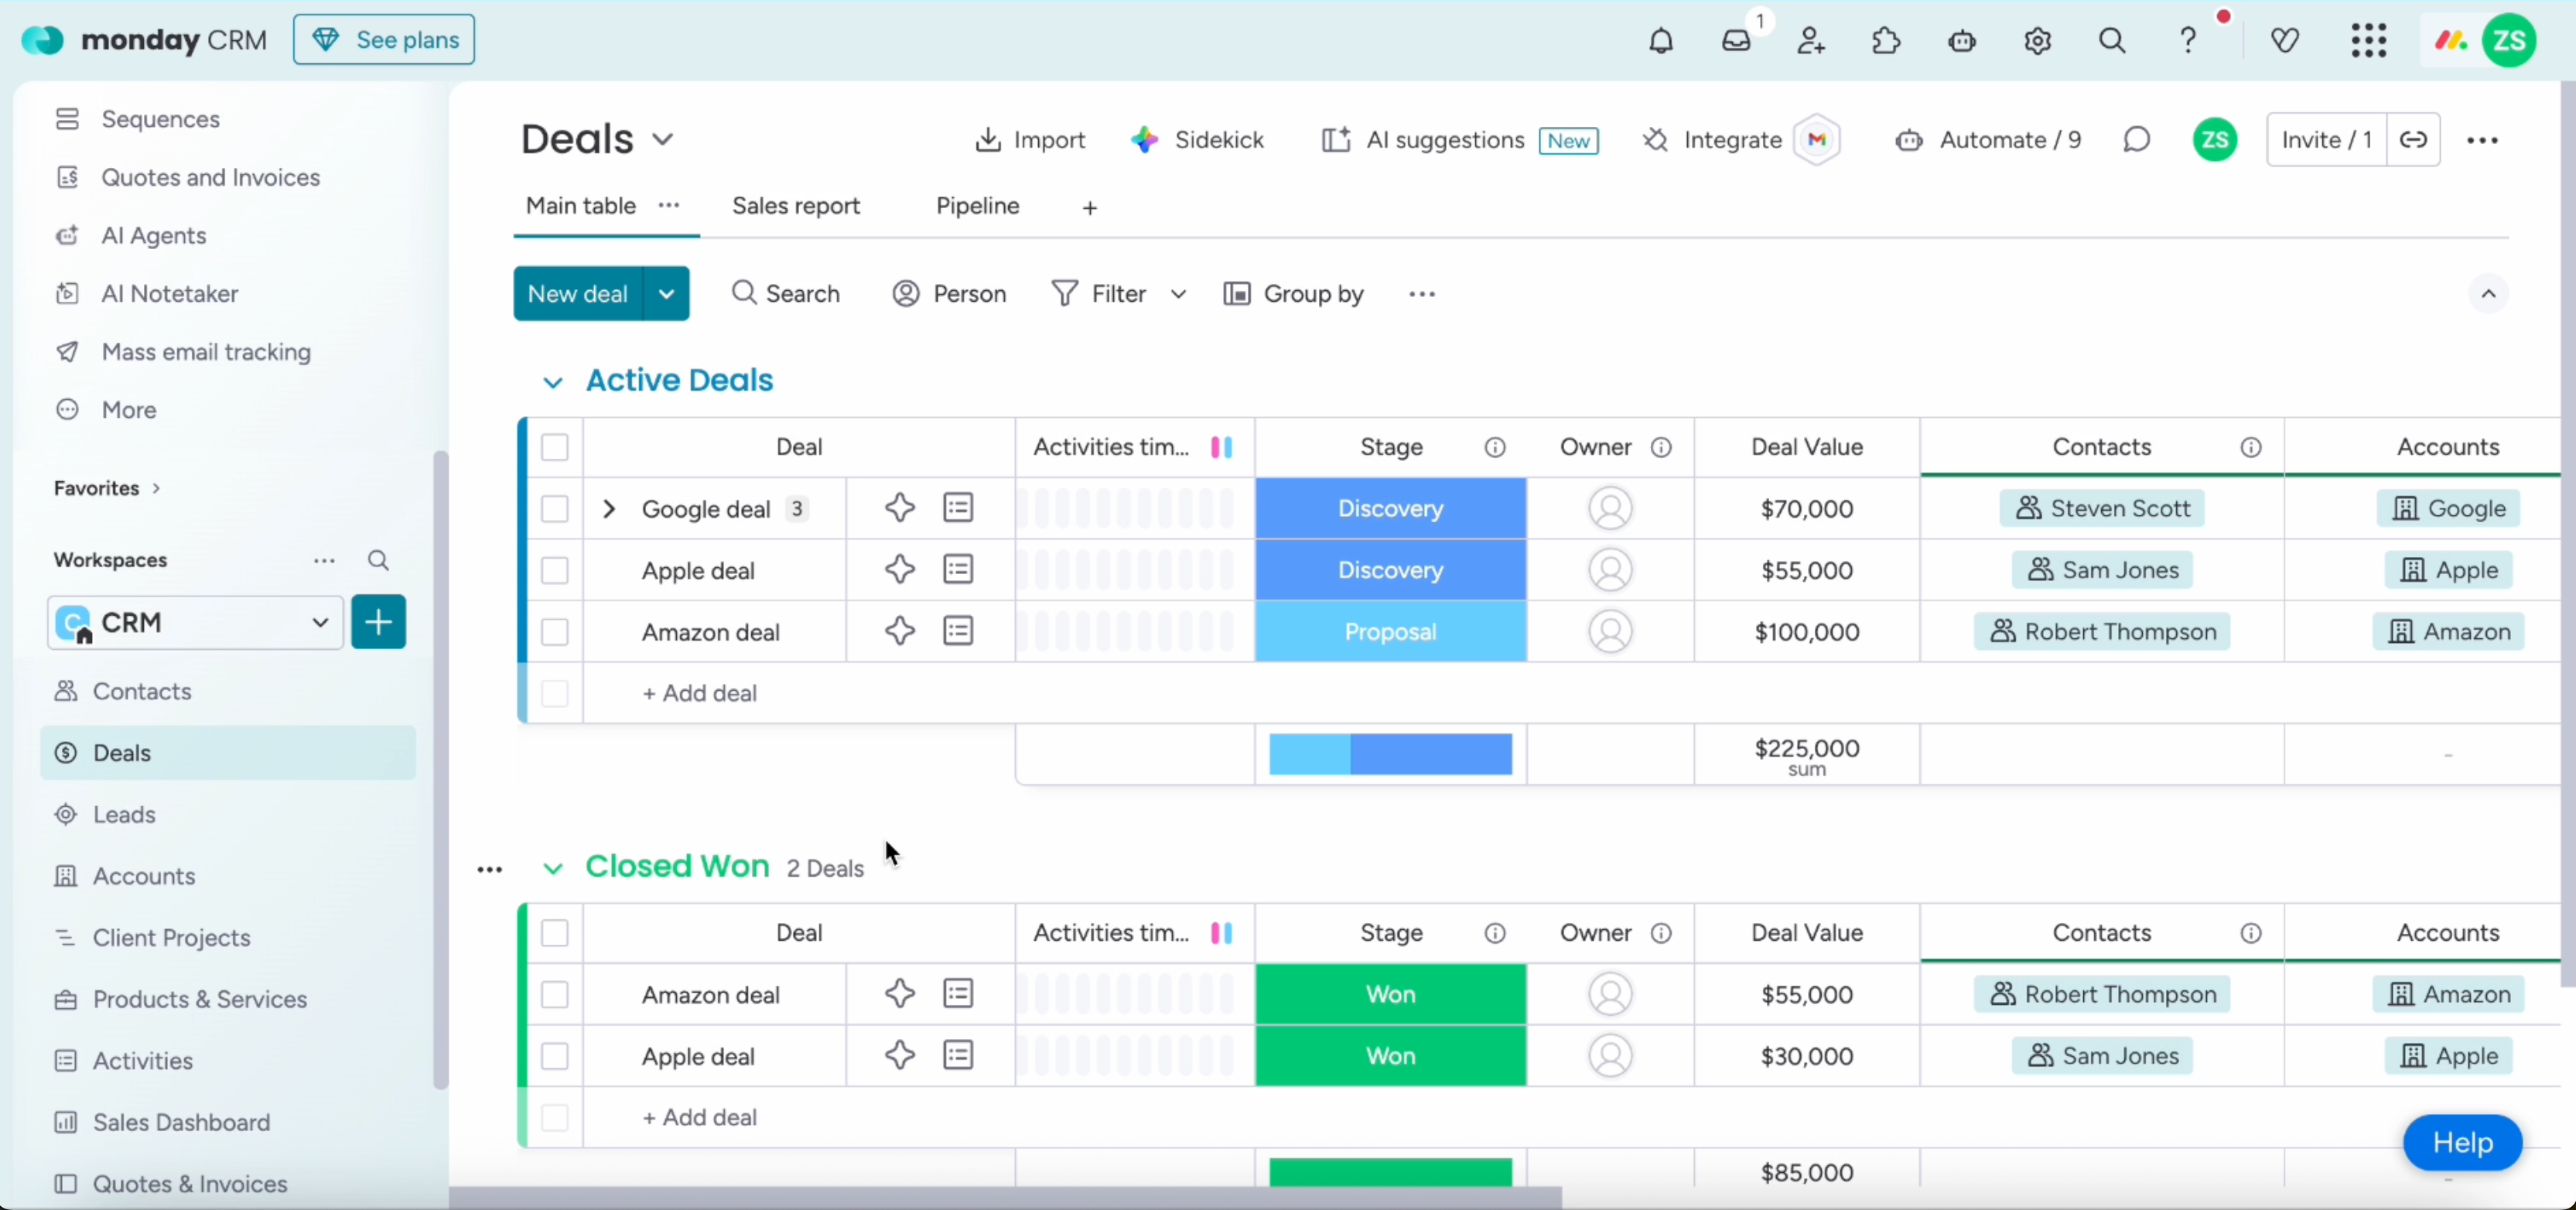The image size is (2576, 1210).
Task: Select all deals in Active Deals group
Action: tap(554, 447)
